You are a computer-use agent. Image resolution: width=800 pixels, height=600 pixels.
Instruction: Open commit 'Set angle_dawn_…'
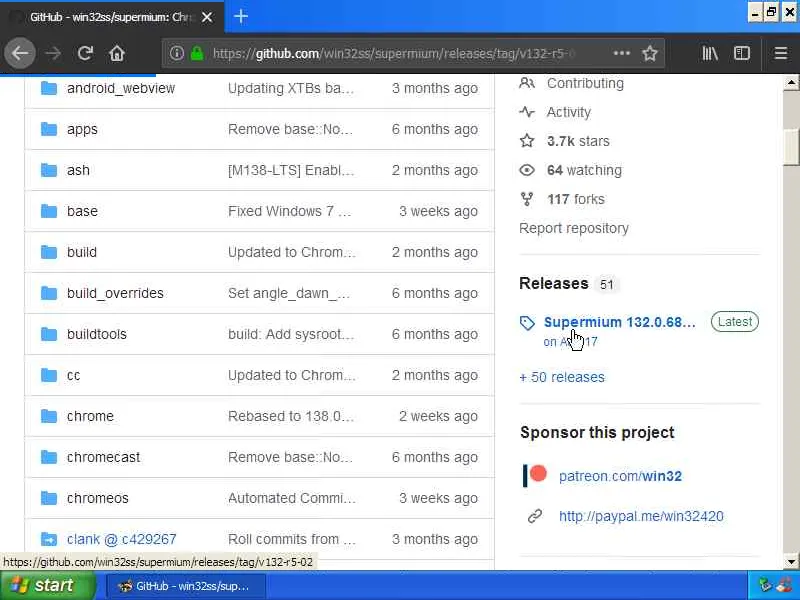pyautogui.click(x=289, y=293)
